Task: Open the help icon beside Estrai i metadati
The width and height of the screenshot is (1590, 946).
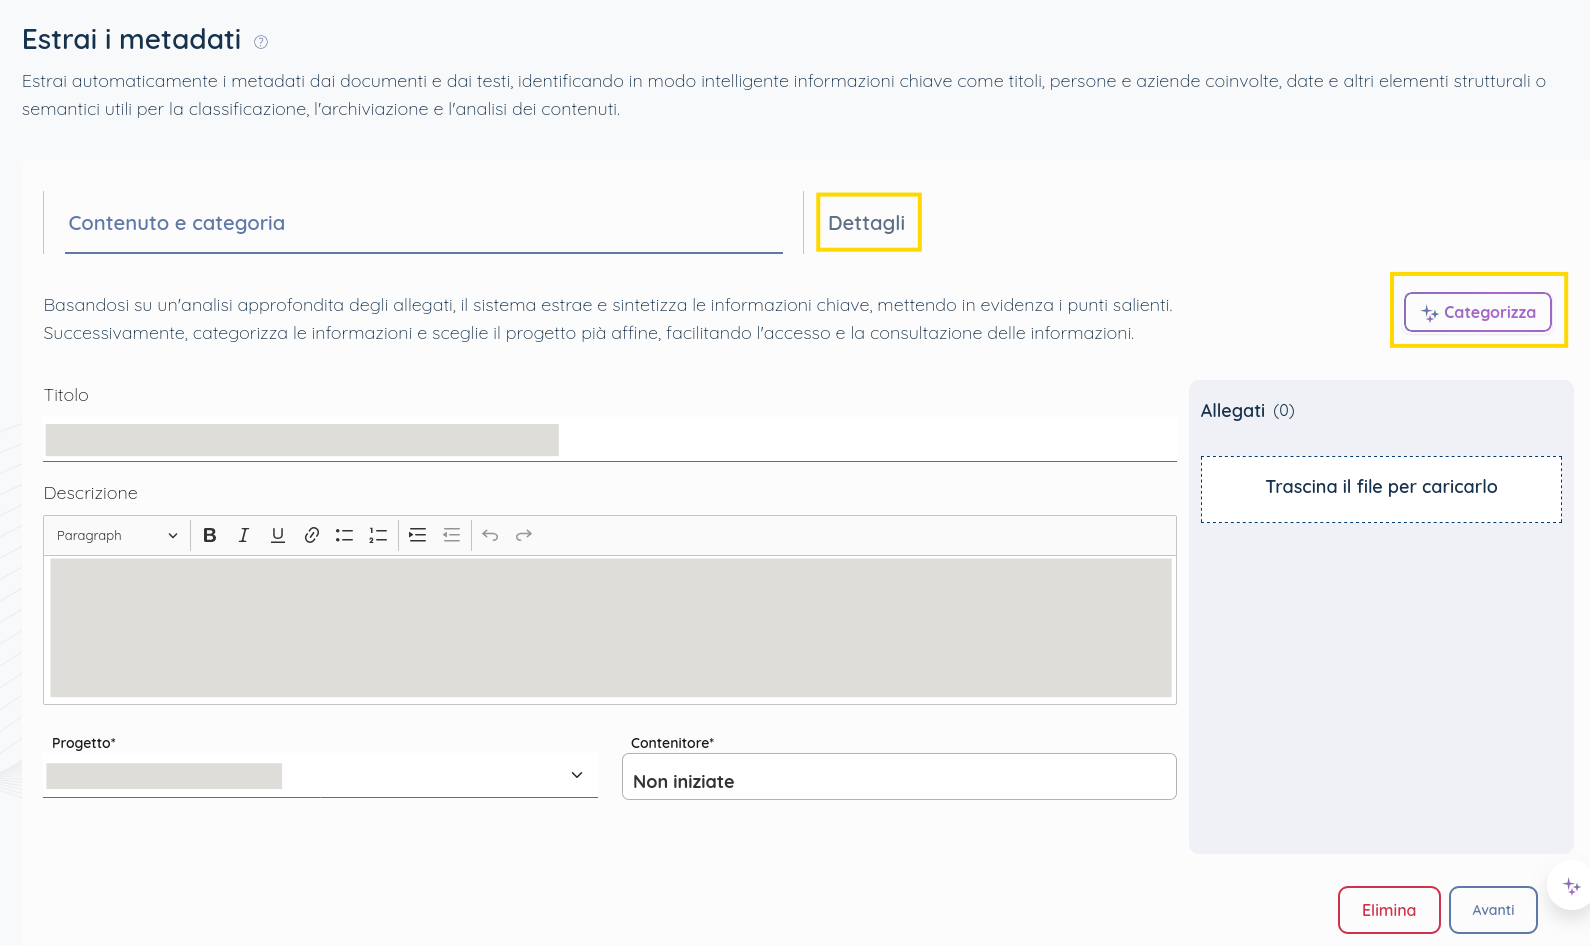Action: (261, 42)
